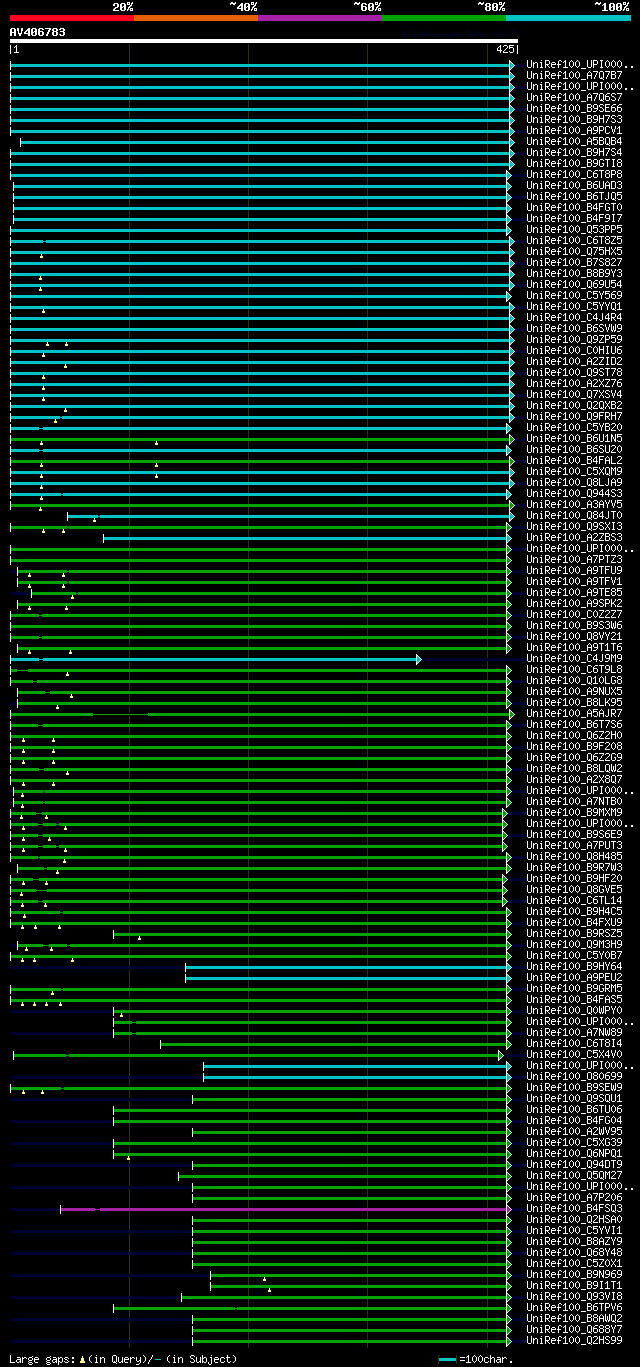Open hit UniRef100_A5BQB4

tap(574, 142)
